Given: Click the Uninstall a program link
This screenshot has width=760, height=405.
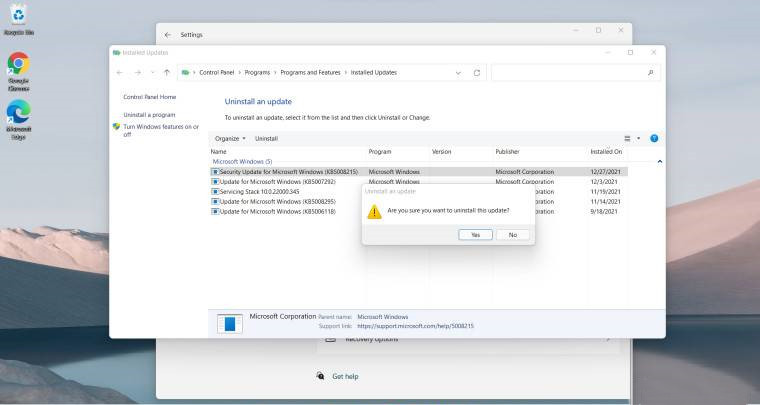Looking at the screenshot, I should [150, 115].
